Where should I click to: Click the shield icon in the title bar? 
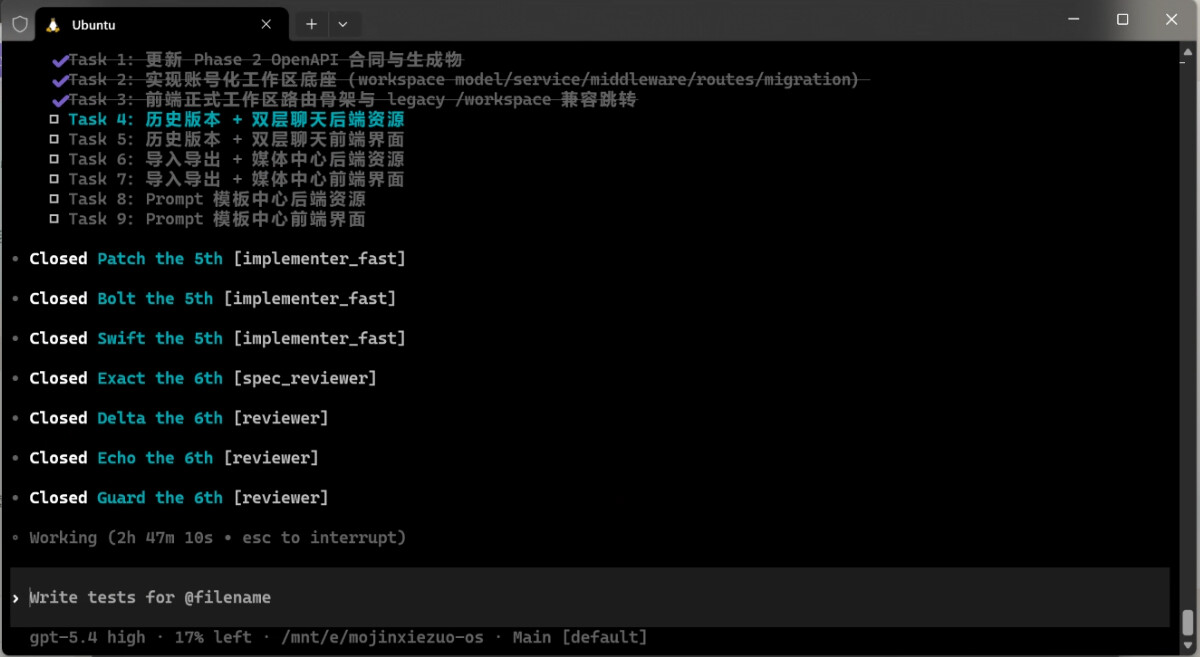19,24
